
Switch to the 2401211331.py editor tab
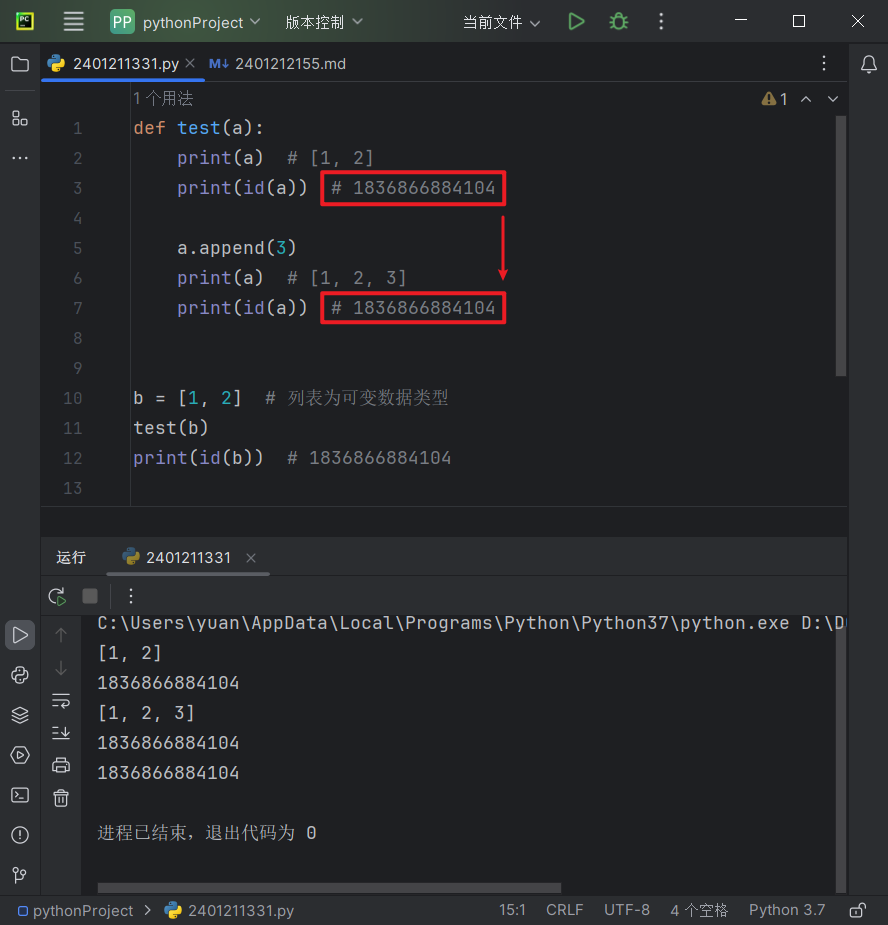tap(125, 64)
